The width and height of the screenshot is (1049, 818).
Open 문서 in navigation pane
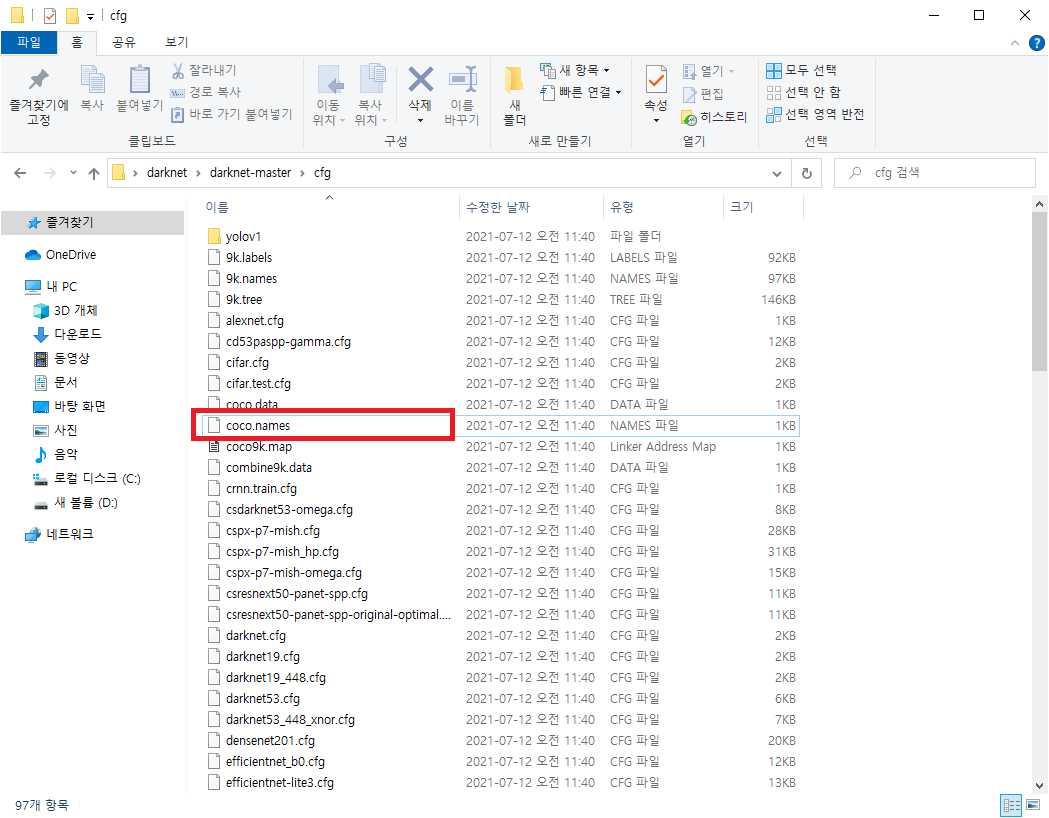pos(56,383)
